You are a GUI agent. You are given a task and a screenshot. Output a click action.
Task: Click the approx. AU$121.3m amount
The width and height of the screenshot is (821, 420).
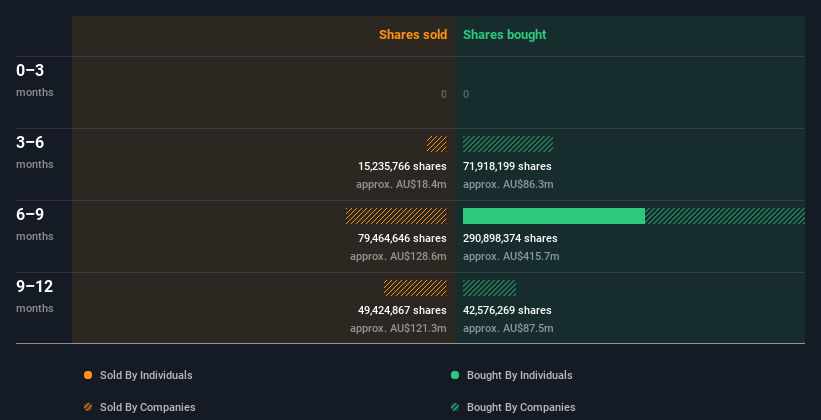pos(398,328)
